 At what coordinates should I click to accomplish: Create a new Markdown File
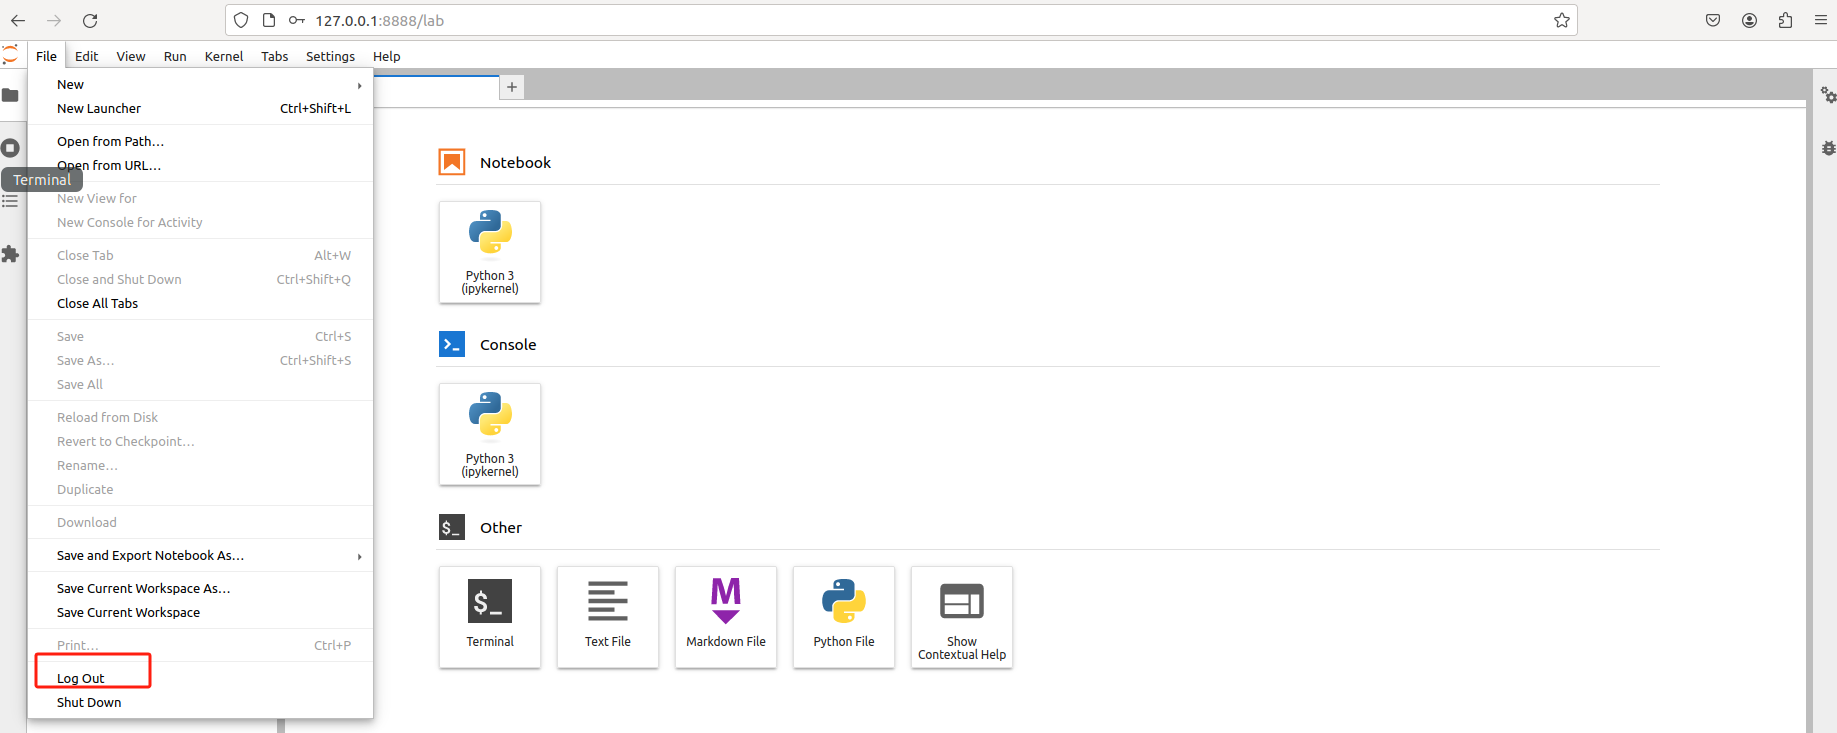click(726, 617)
